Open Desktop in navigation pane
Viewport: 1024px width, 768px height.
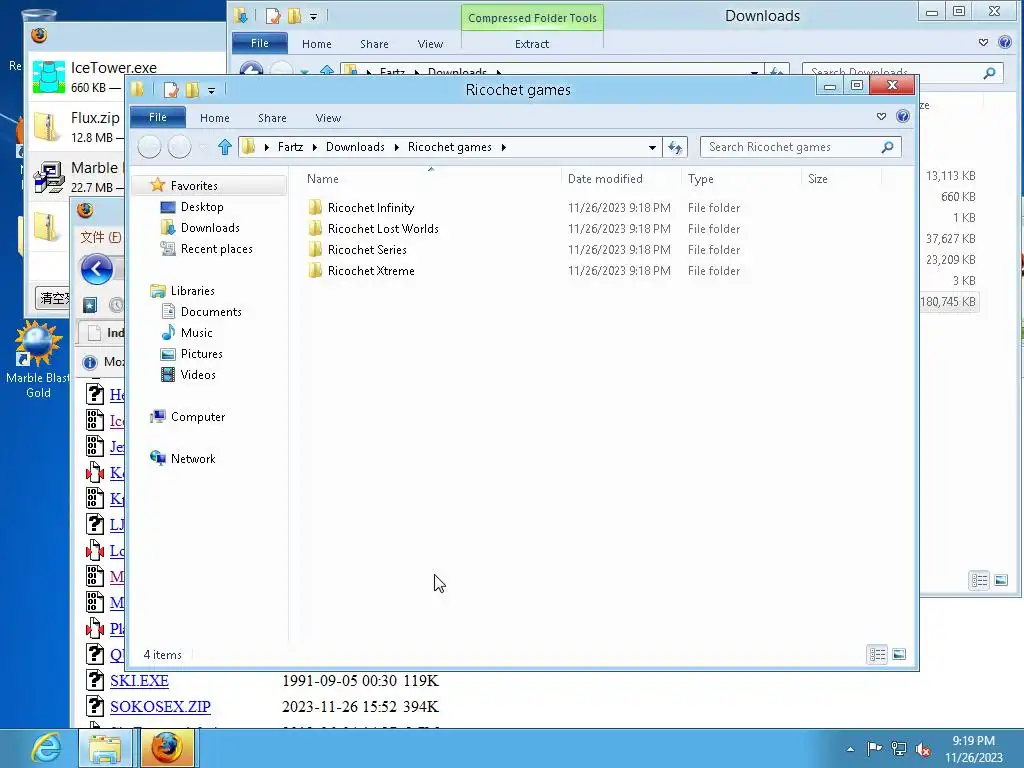coord(202,207)
